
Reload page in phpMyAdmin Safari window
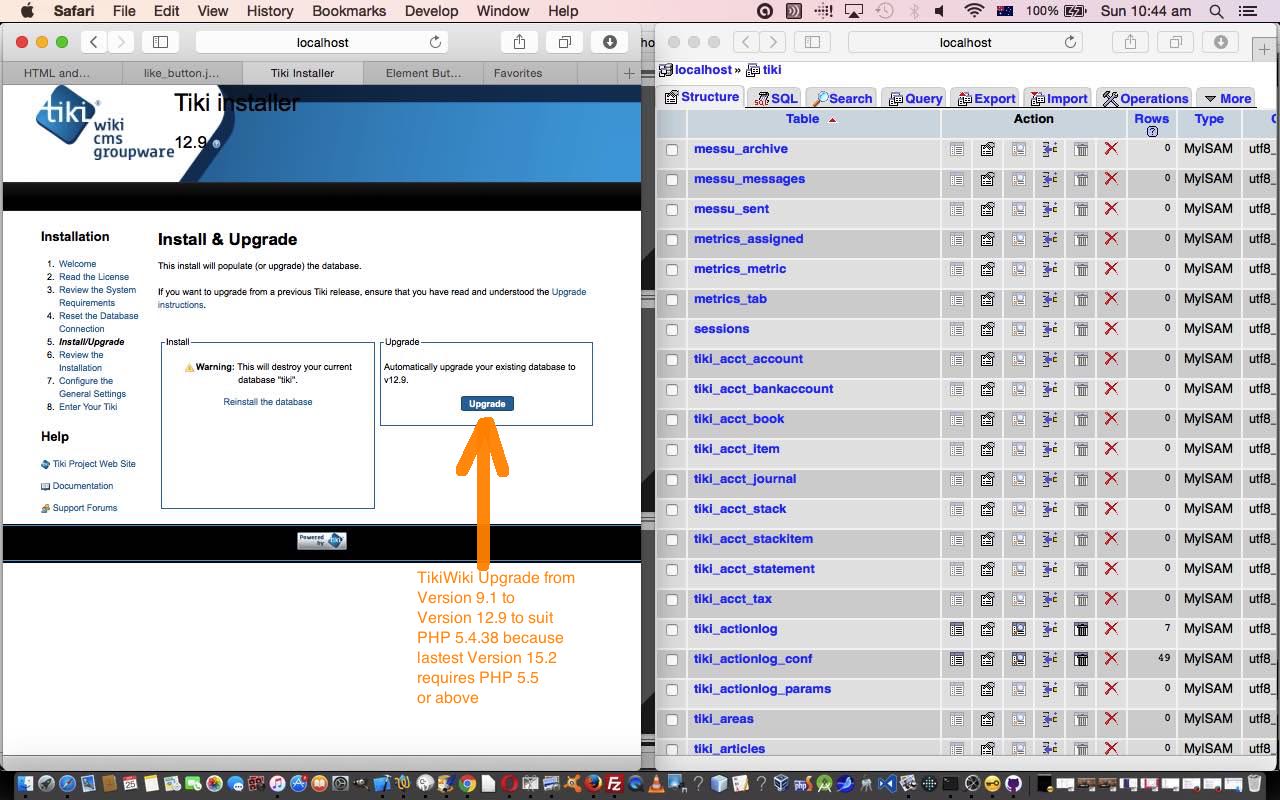(1070, 42)
